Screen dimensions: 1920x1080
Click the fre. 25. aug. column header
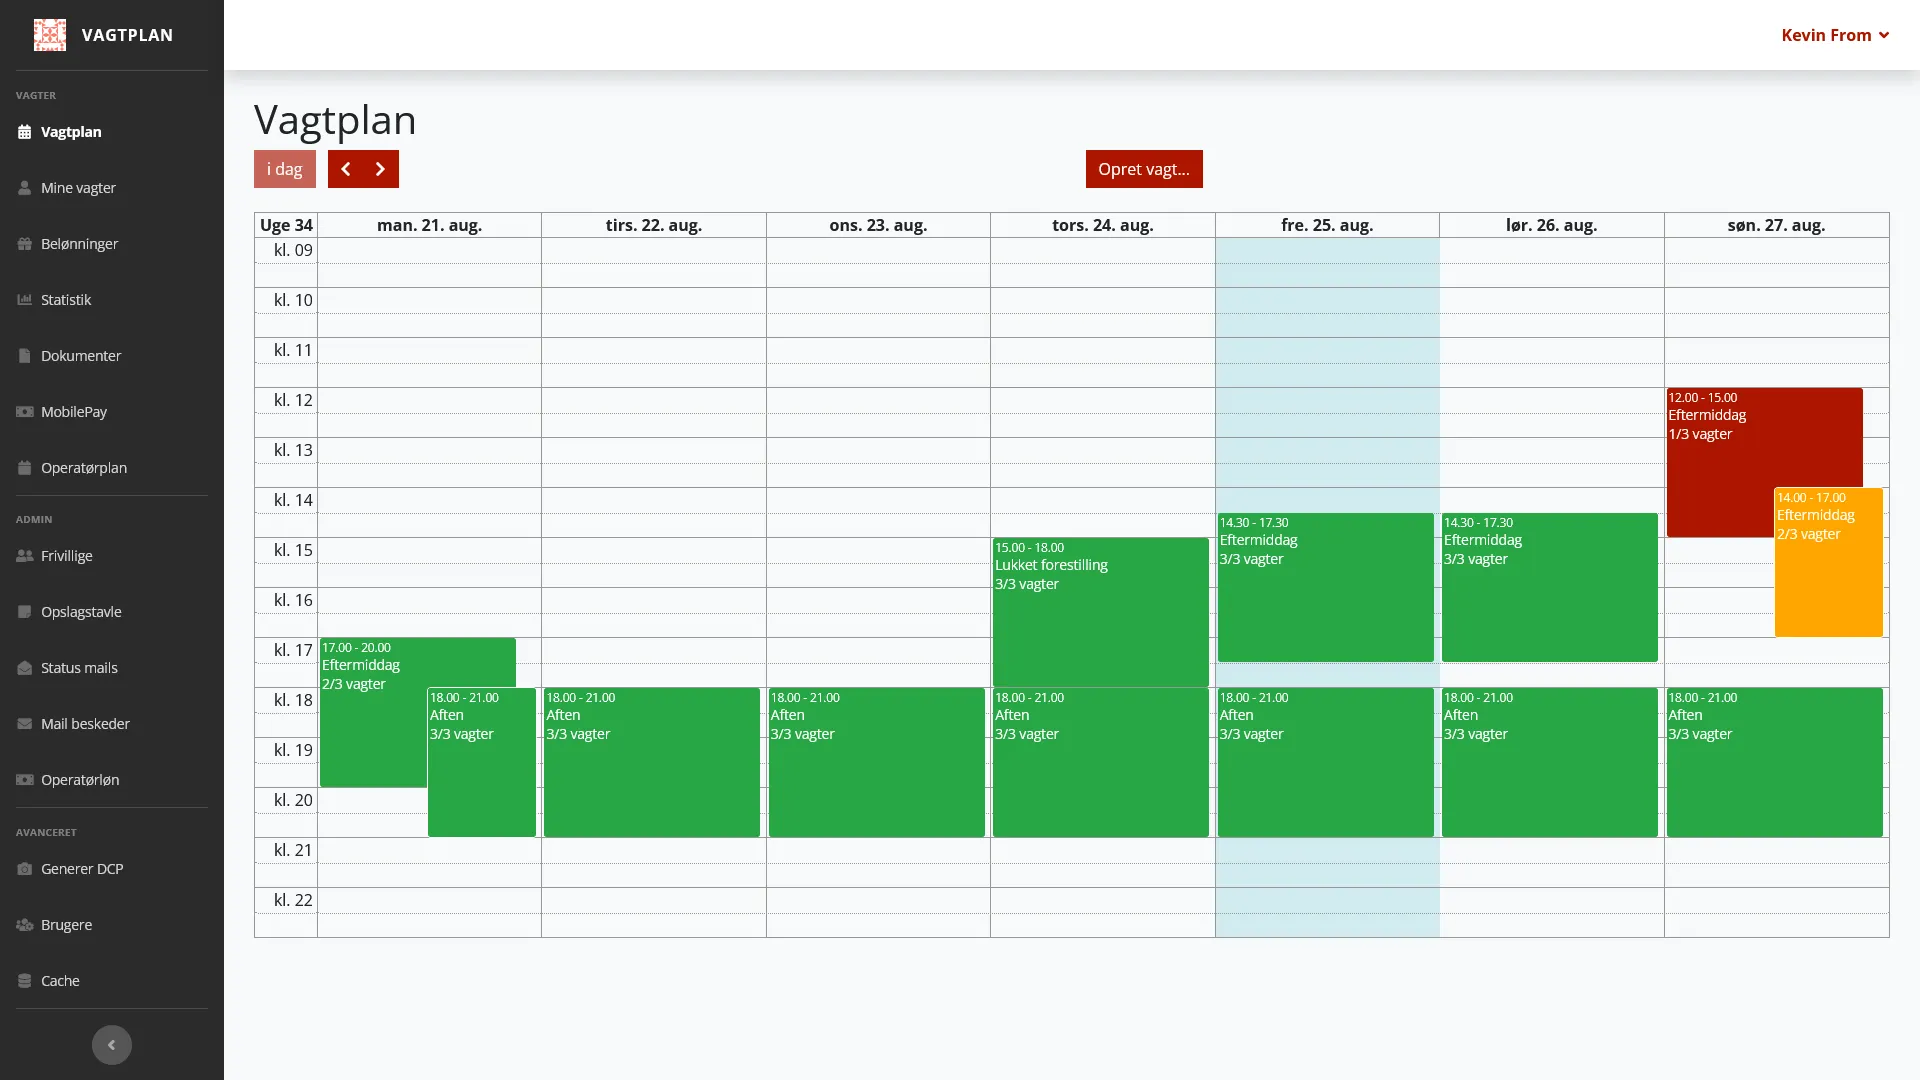pos(1327,225)
